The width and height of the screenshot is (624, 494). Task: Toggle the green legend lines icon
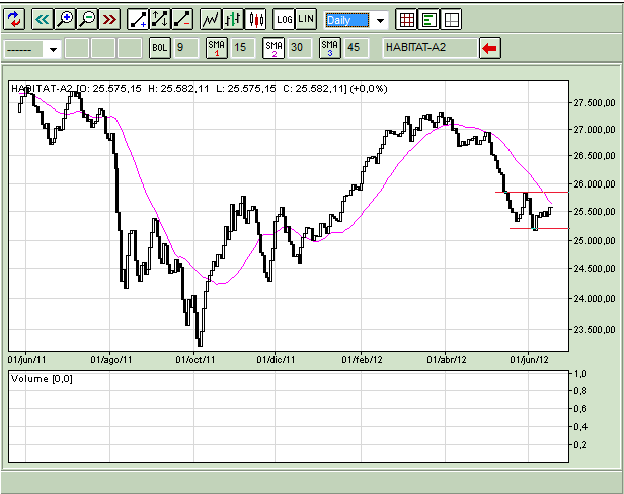pos(429,19)
